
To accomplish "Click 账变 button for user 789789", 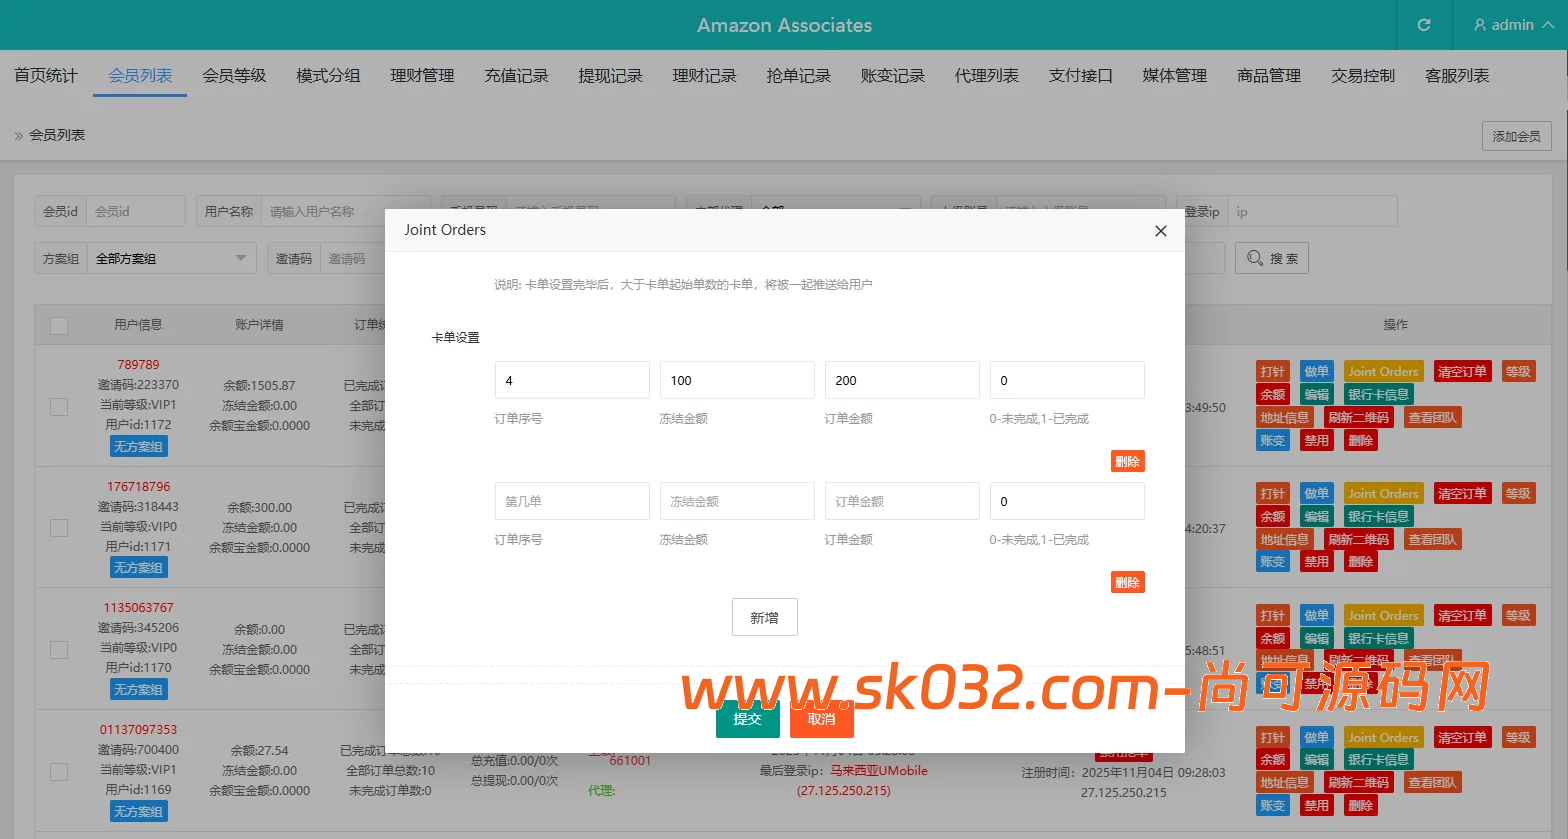I will coord(1273,441).
